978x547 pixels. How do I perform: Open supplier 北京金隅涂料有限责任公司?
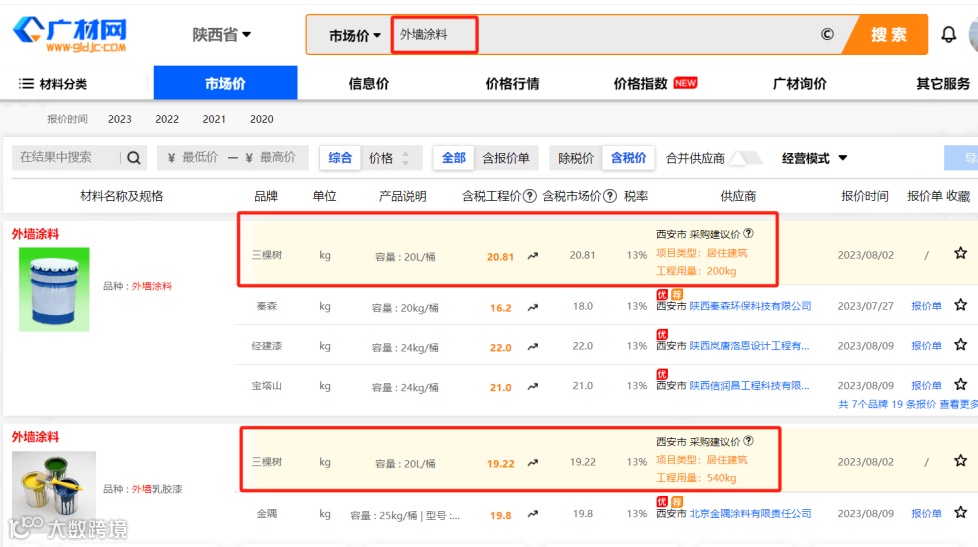(750, 513)
